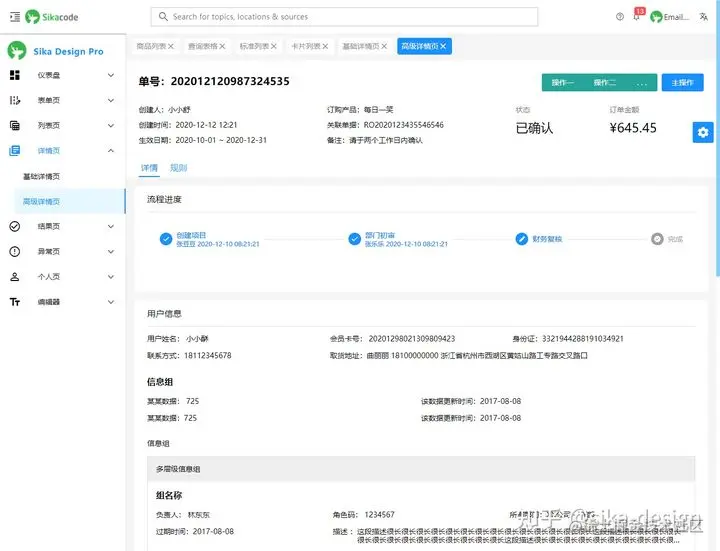This screenshot has height=551, width=720.
Task: Click the 已确认 status text
Action: [x=534, y=128]
